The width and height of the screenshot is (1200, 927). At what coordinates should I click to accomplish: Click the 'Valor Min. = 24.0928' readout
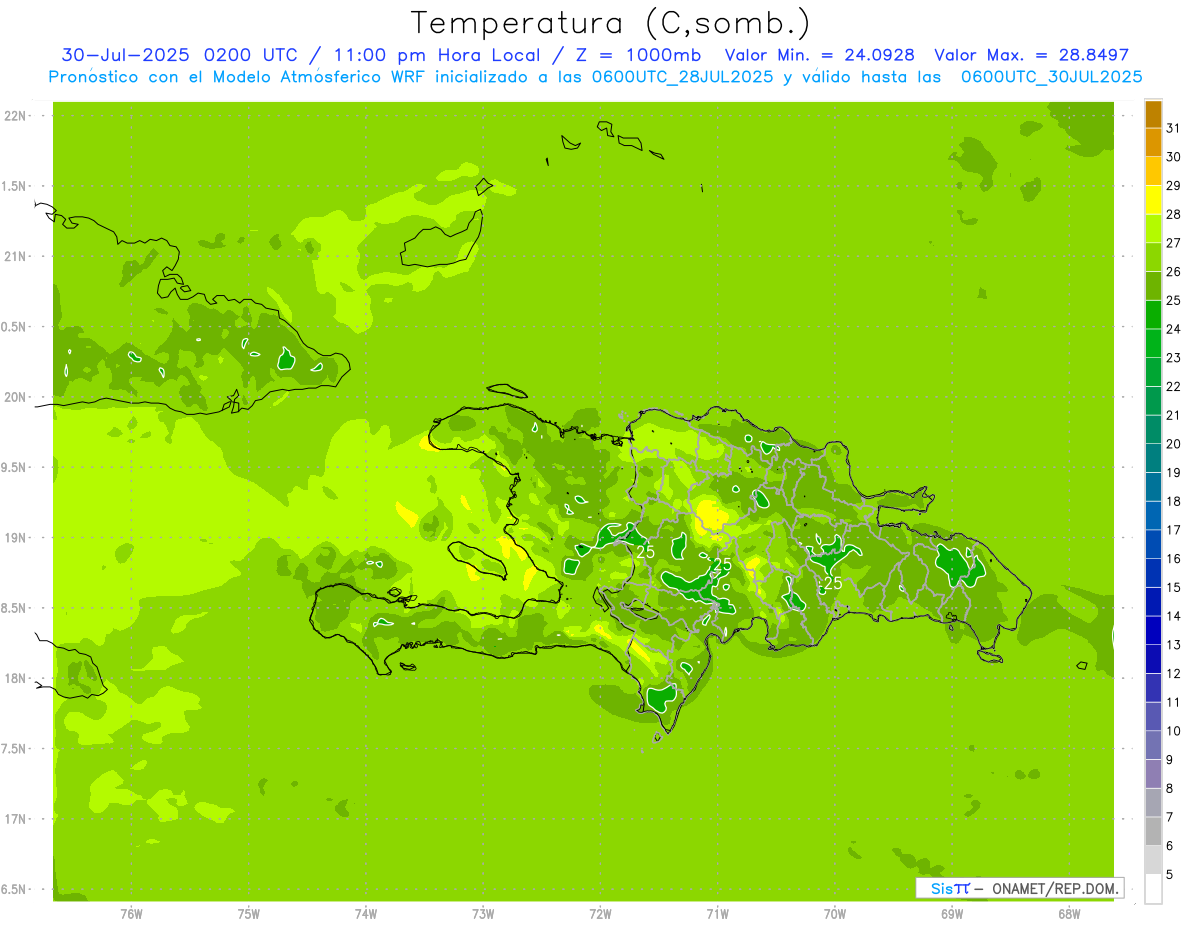click(x=819, y=55)
